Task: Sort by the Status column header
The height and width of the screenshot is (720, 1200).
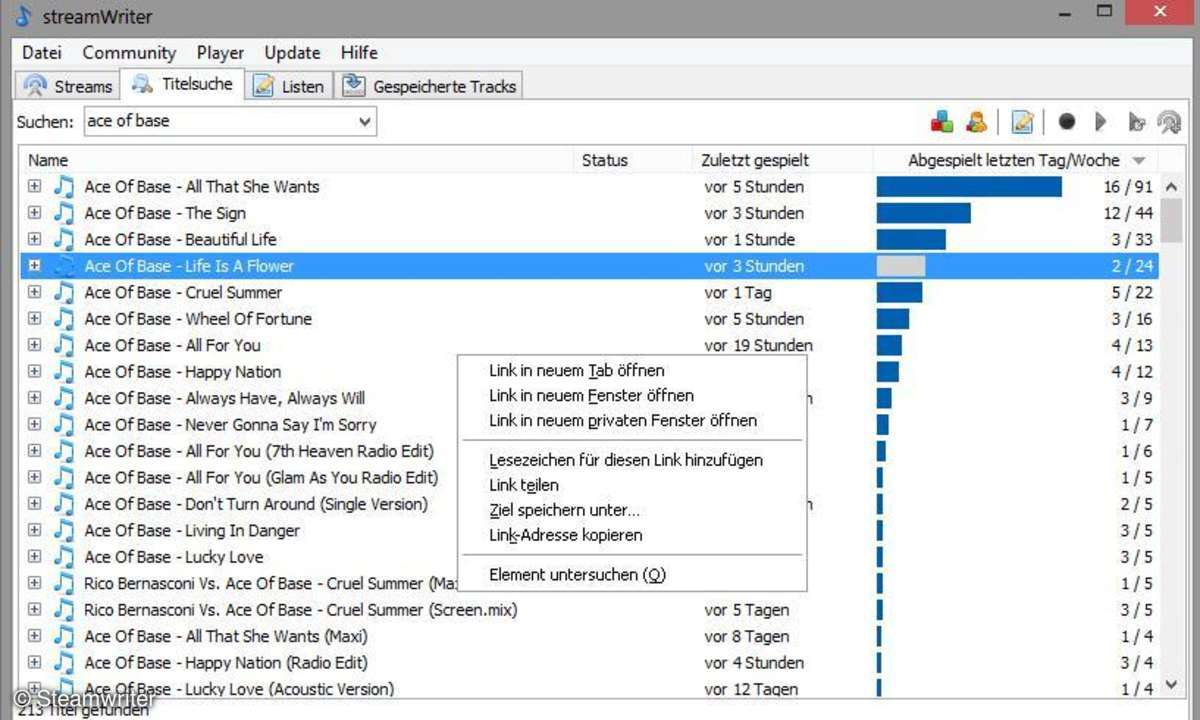Action: [x=633, y=160]
